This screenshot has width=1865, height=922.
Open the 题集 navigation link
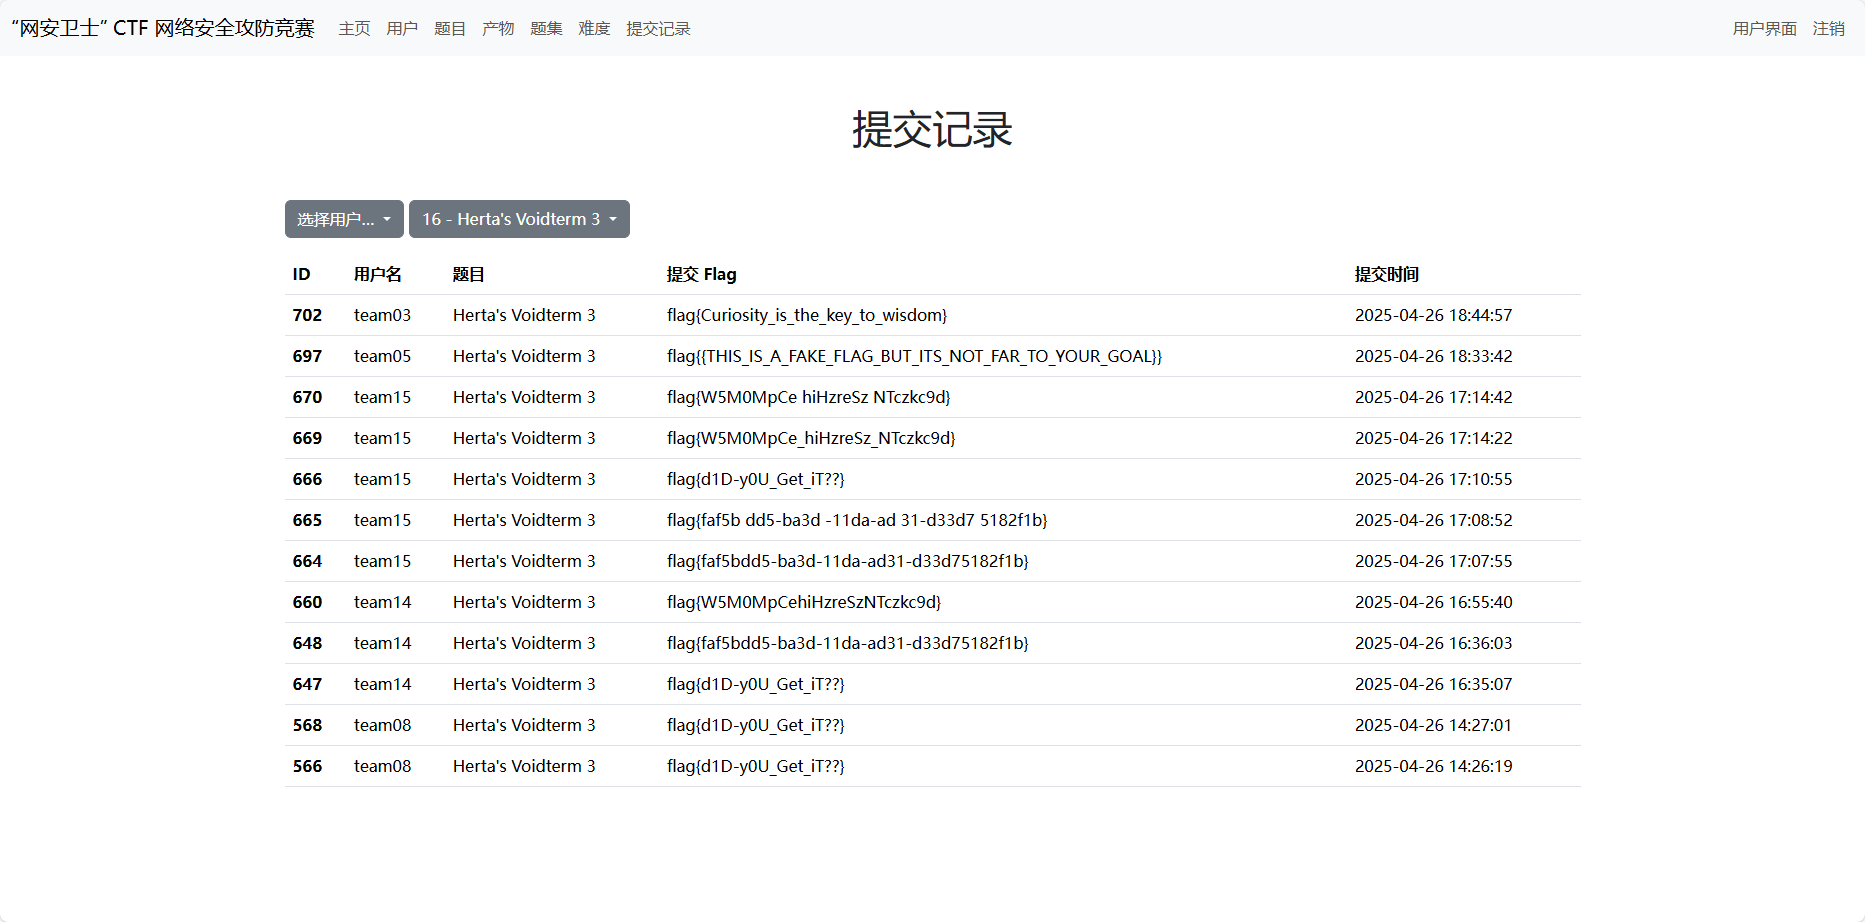click(x=546, y=29)
